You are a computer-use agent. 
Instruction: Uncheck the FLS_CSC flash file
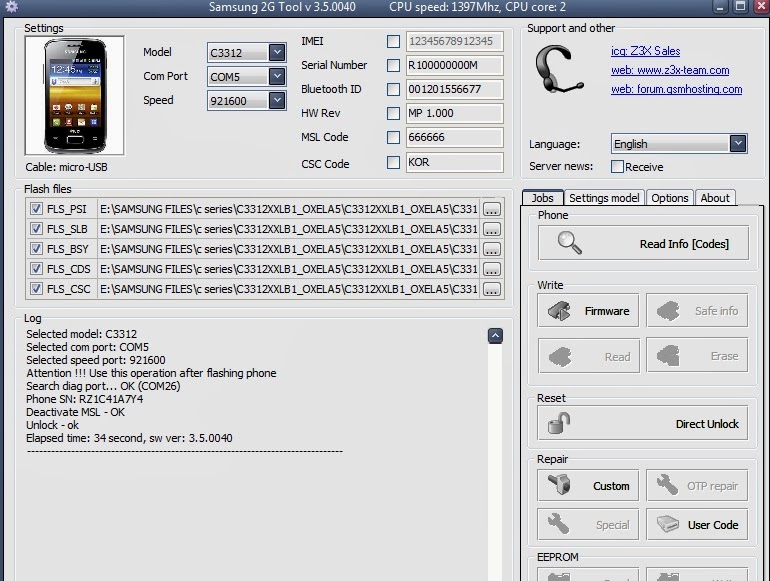click(x=36, y=288)
